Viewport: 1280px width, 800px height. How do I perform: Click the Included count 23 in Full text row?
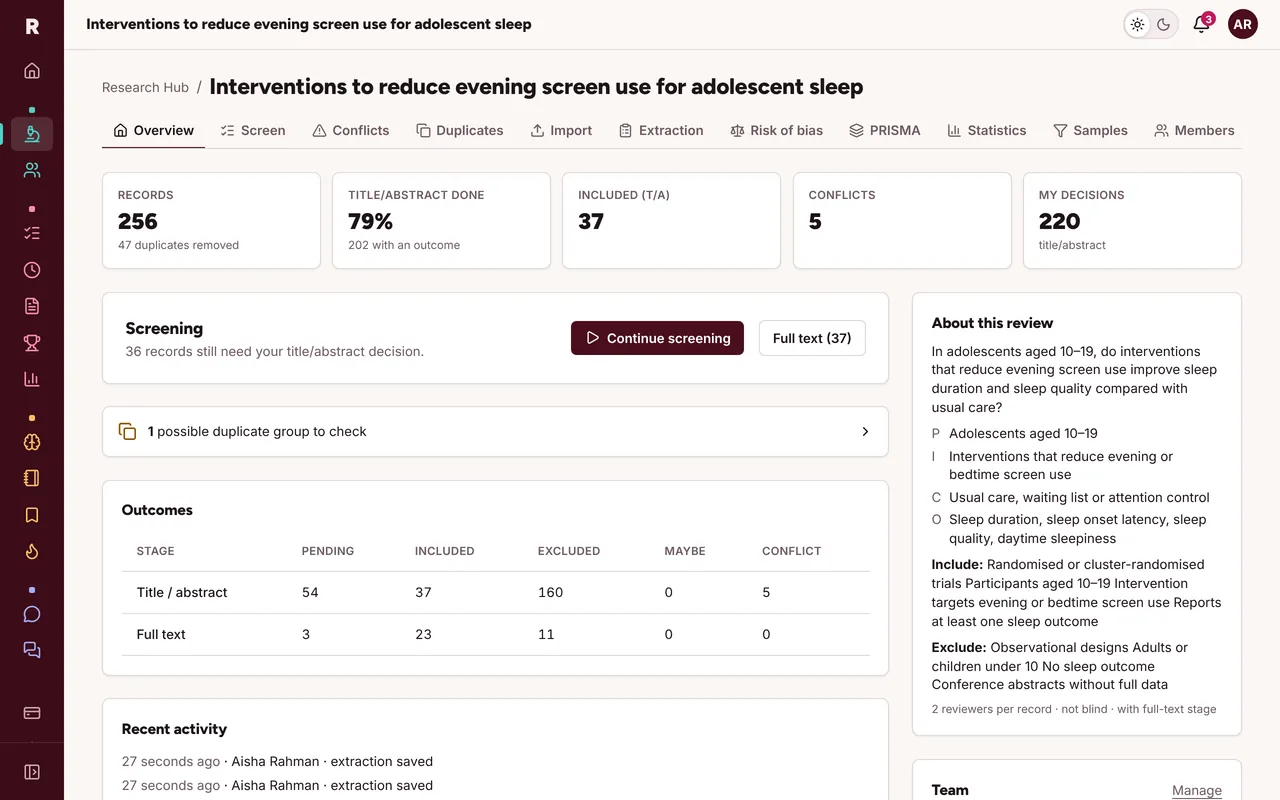tap(423, 635)
